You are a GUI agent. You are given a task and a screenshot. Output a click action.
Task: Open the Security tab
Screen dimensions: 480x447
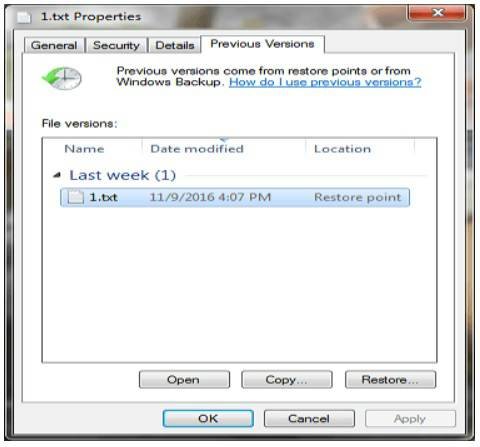click(x=116, y=45)
